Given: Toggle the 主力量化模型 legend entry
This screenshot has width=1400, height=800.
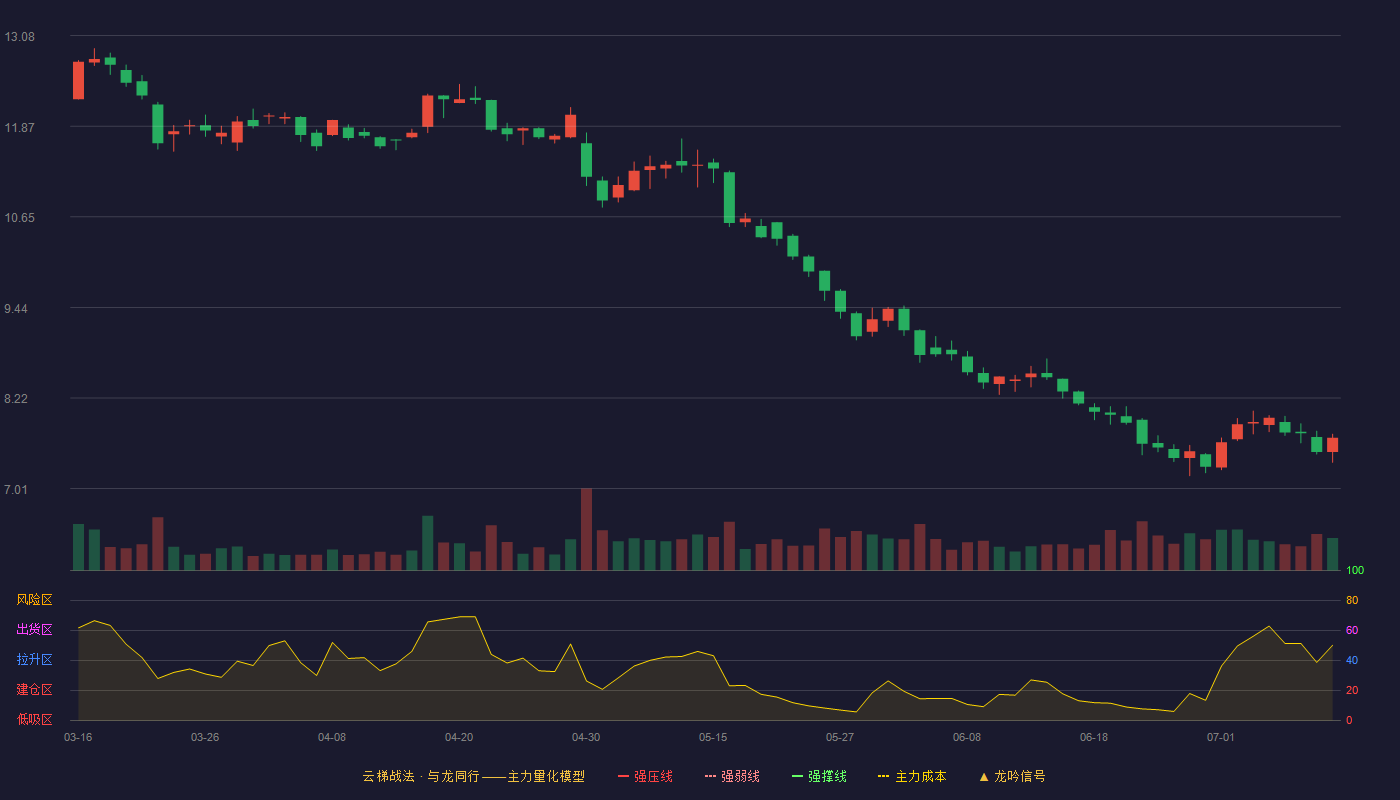Looking at the screenshot, I should click(474, 776).
